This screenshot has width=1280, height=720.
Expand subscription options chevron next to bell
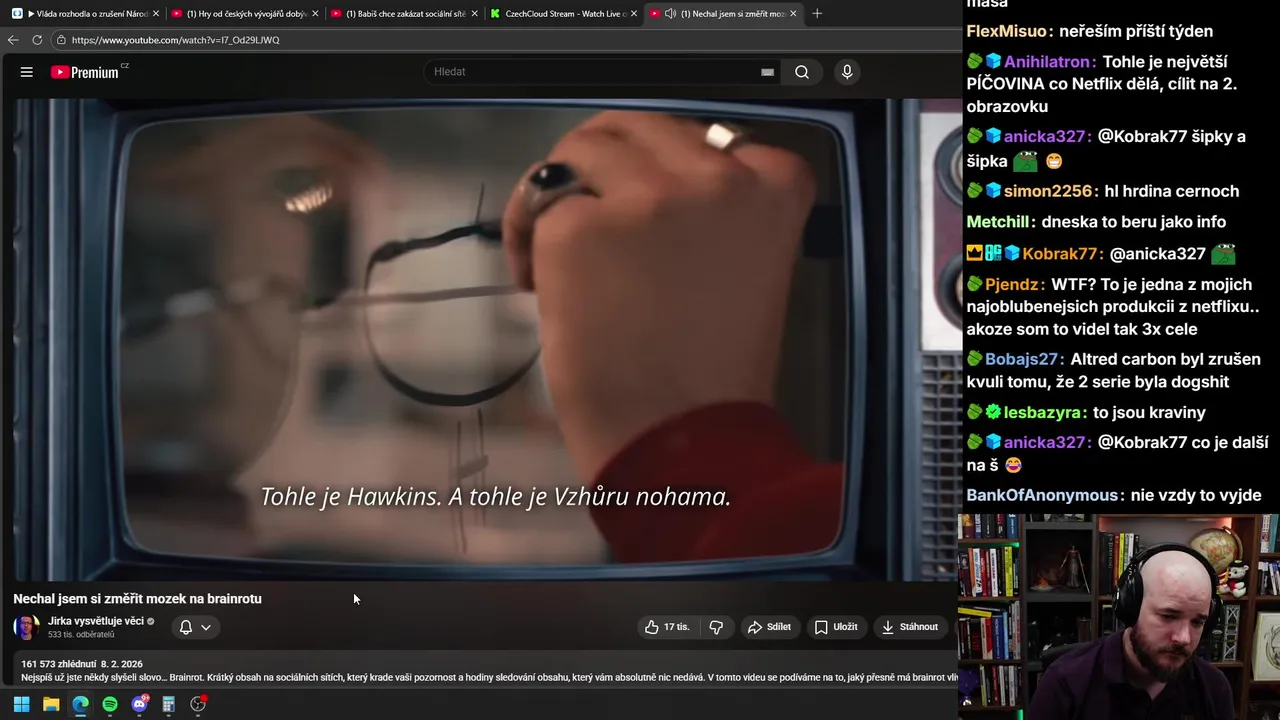pos(205,627)
